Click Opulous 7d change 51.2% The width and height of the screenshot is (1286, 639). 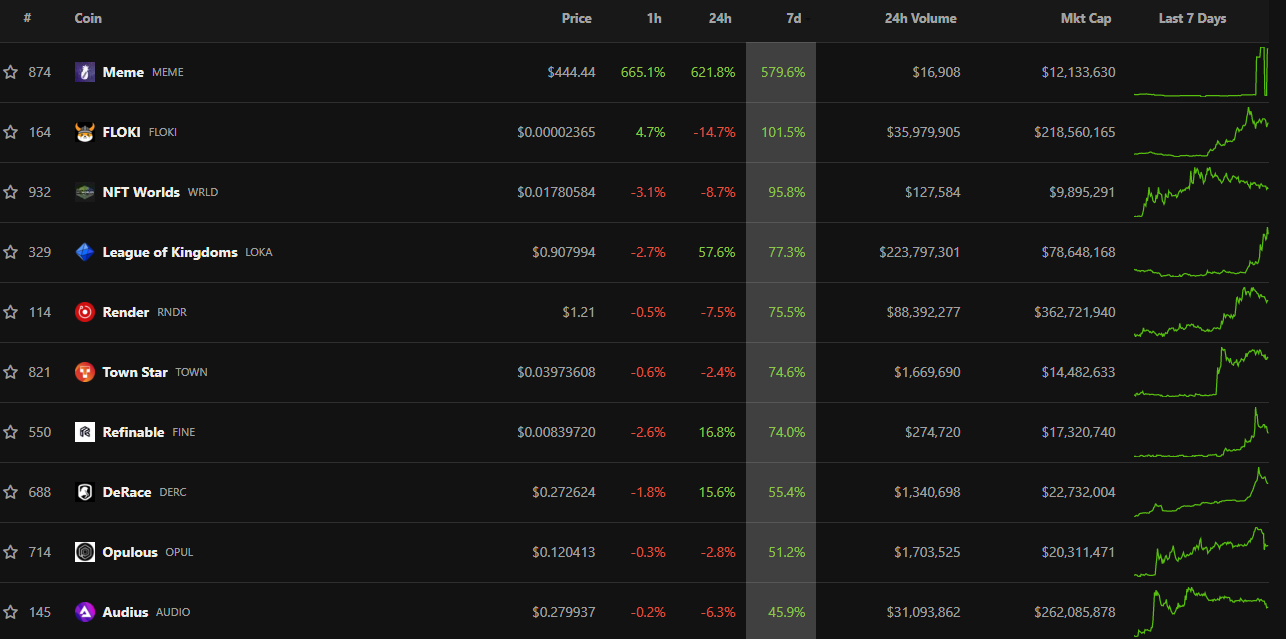pos(787,552)
